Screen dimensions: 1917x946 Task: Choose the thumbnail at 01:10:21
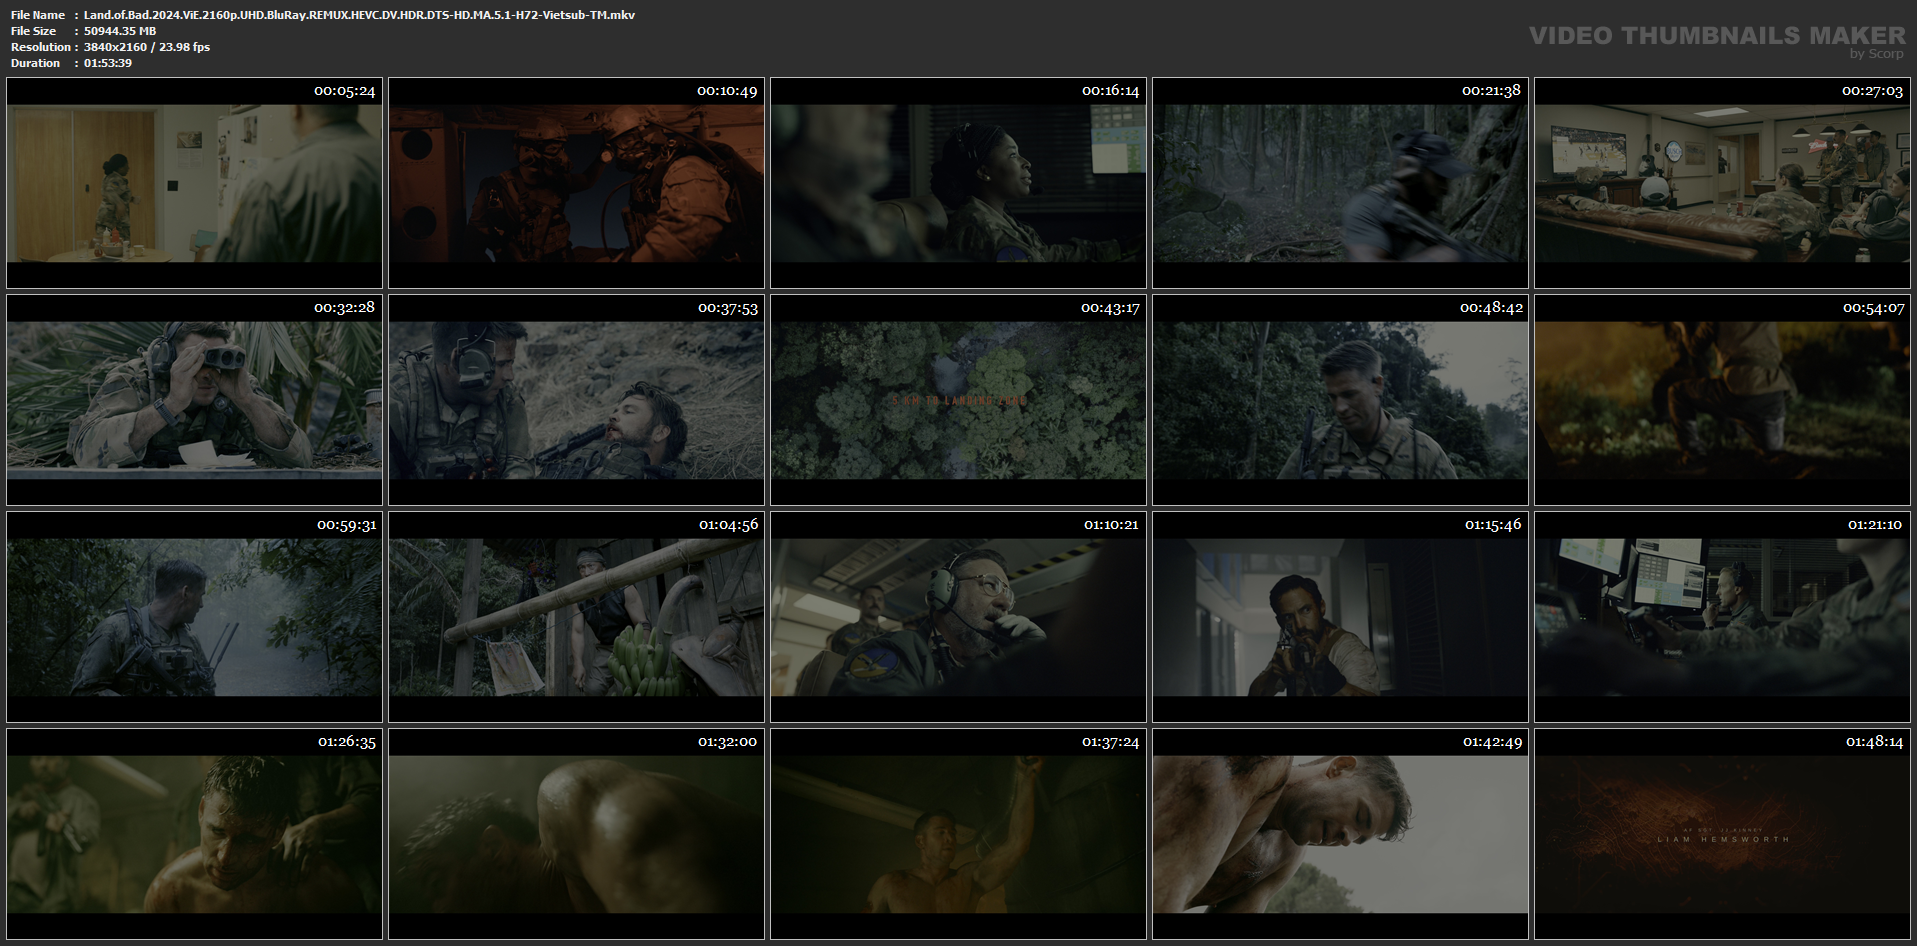pos(958,617)
